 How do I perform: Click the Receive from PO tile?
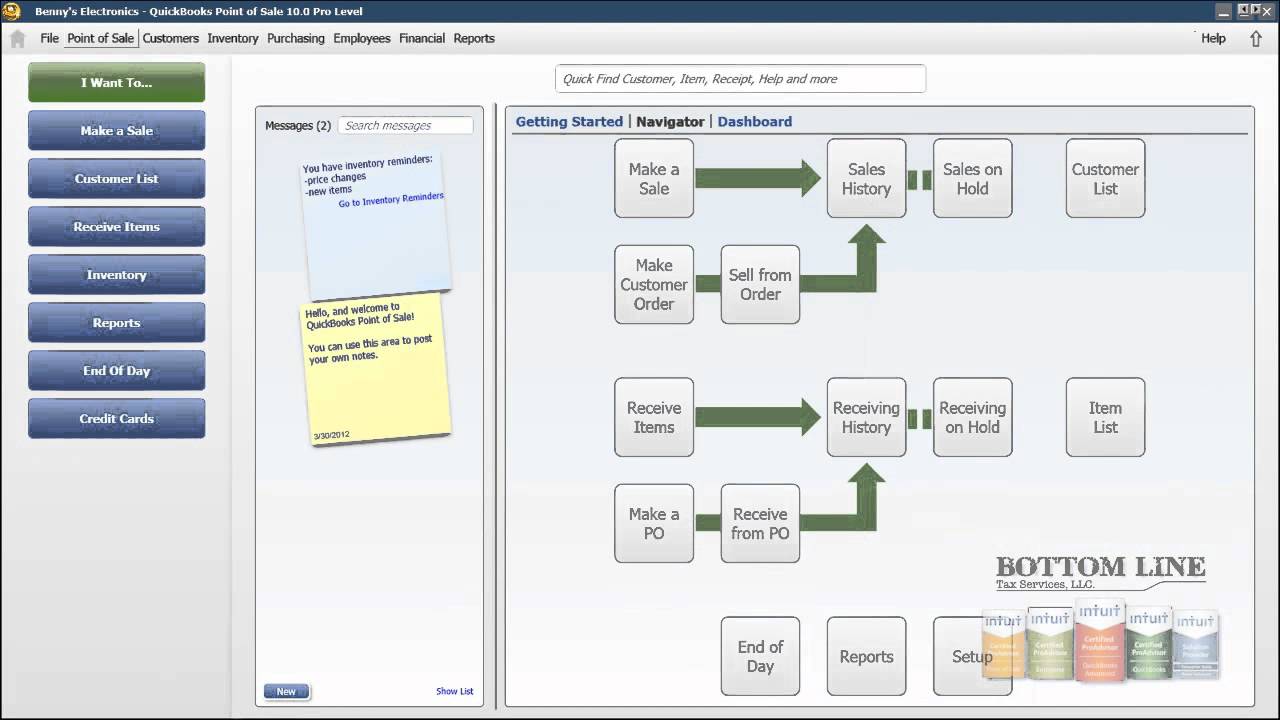[760, 523]
